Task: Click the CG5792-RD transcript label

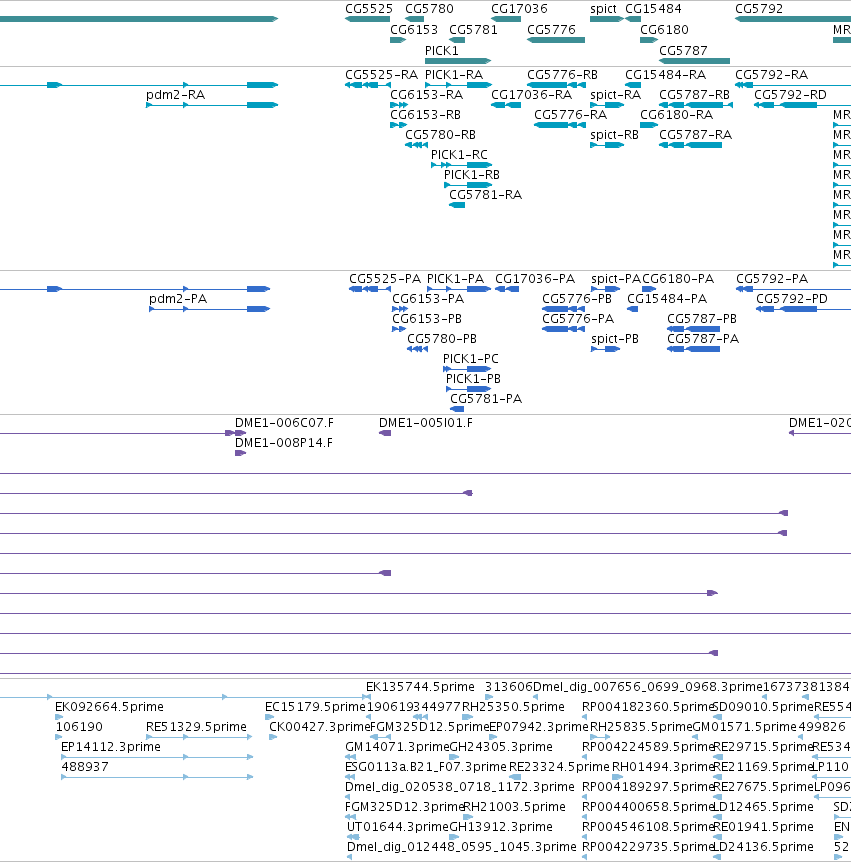Action: click(790, 95)
